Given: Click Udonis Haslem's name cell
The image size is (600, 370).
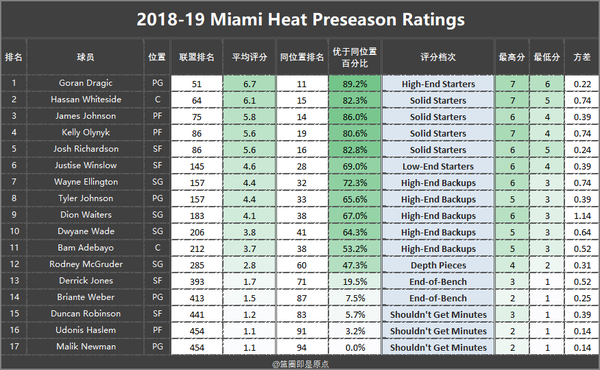Looking at the screenshot, I should 85,330.
